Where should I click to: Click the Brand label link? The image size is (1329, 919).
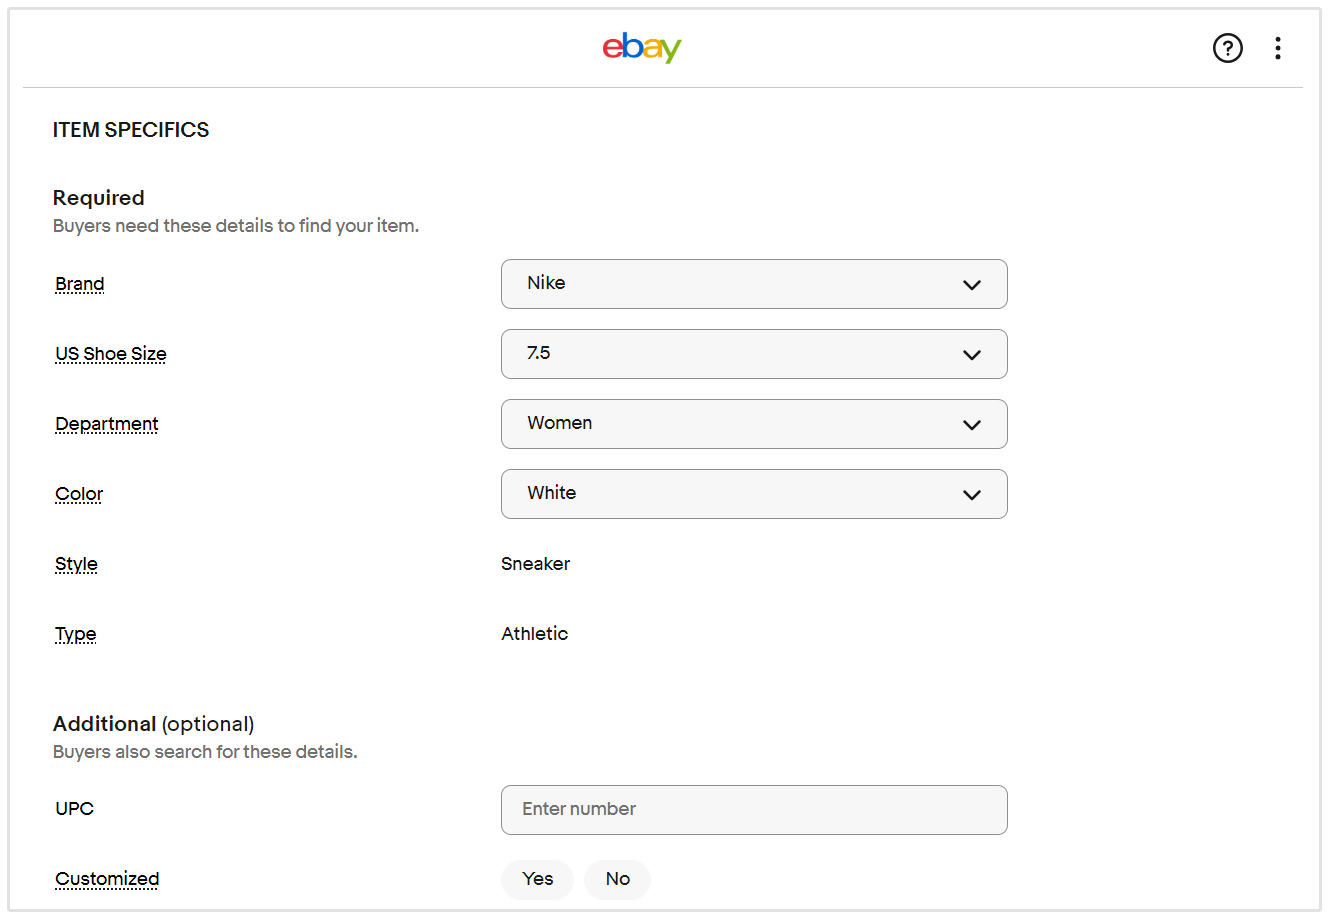pyautogui.click(x=80, y=284)
